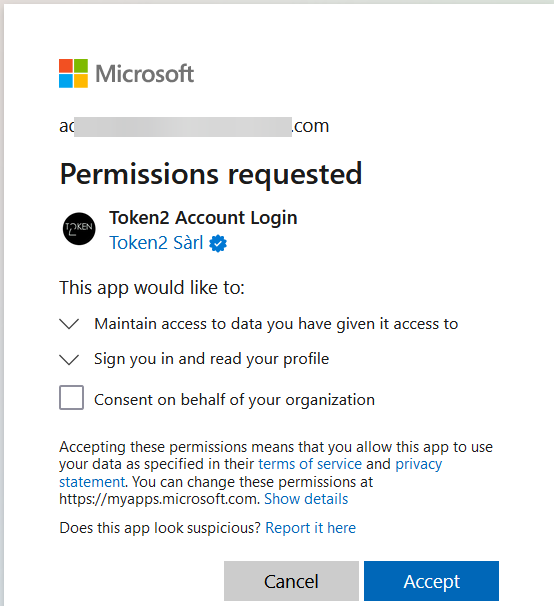Screen dimensions: 554x606
Task: Expand the Sign you in and read profile chevron
Action: pyautogui.click(x=69, y=359)
